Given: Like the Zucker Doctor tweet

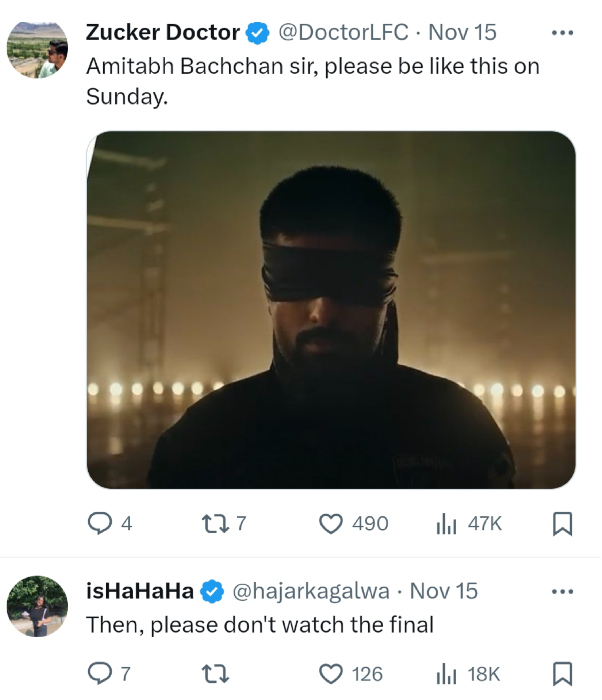Looking at the screenshot, I should click(x=332, y=523).
